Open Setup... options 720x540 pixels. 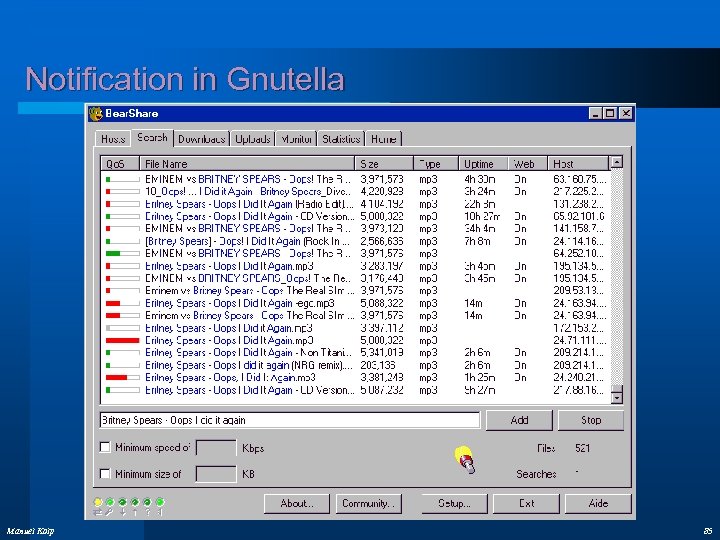point(454,504)
